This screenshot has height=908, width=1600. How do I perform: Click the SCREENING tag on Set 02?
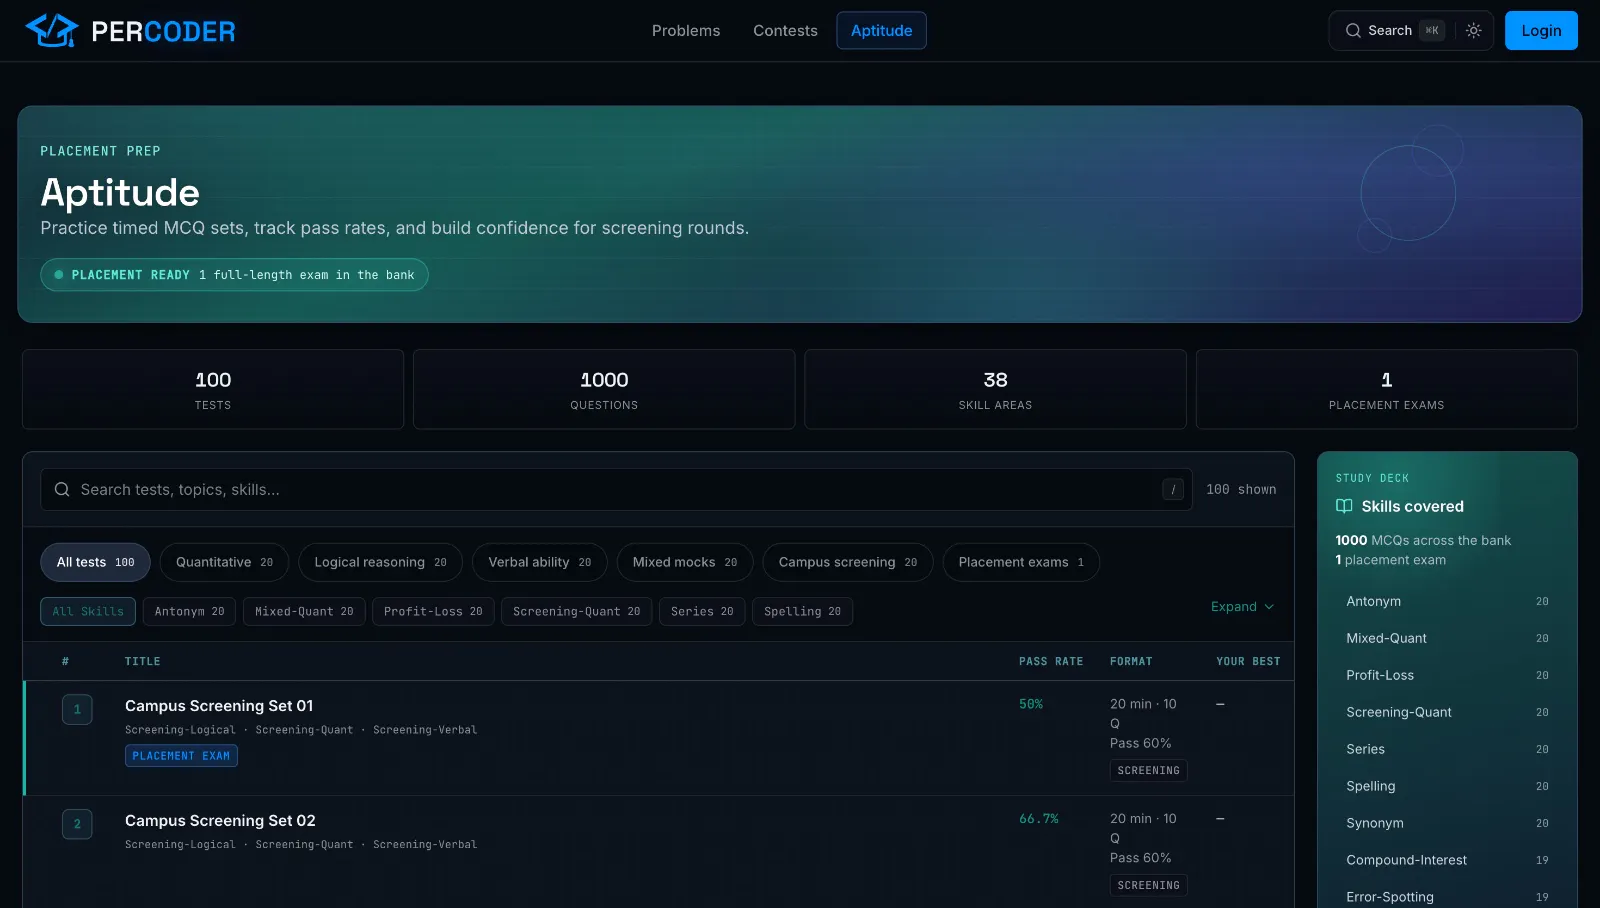(x=1148, y=886)
